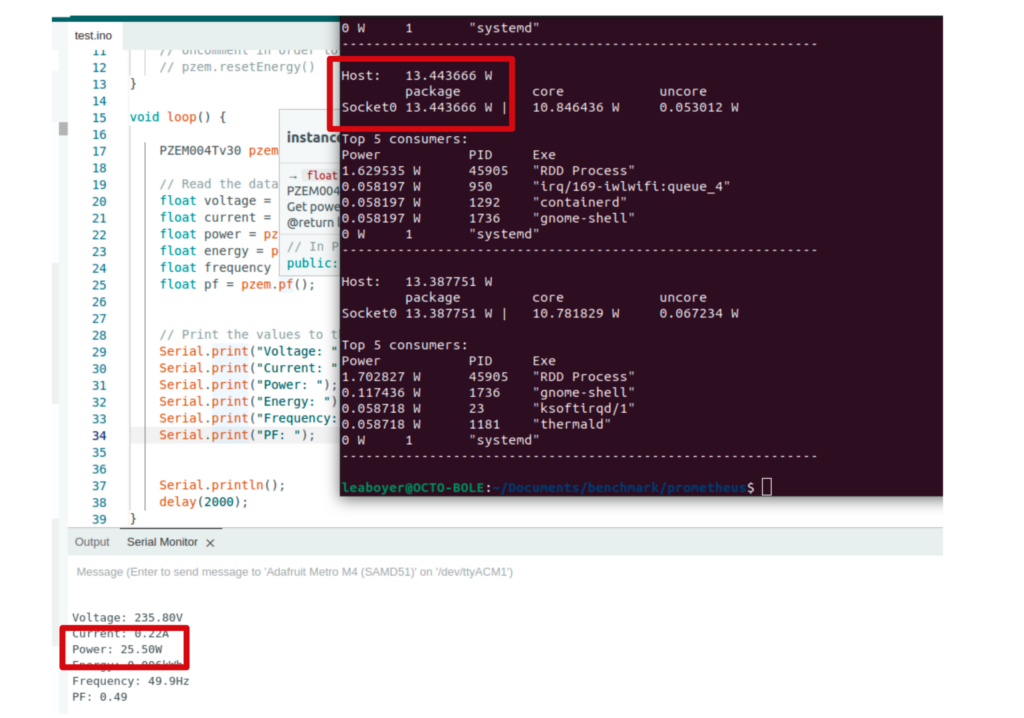Click the void loop() function declaration
Image resolution: width=1024 pixels, height=718 pixels.
tap(178, 117)
